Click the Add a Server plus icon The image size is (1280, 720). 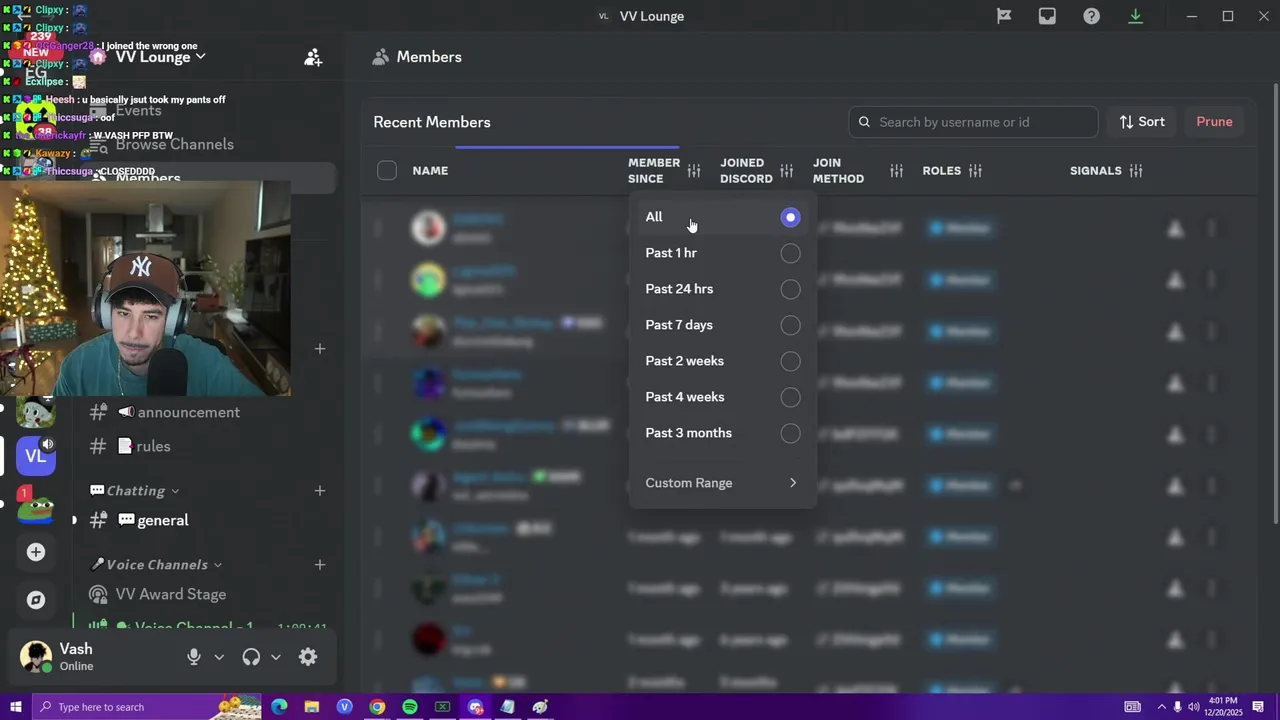point(36,552)
